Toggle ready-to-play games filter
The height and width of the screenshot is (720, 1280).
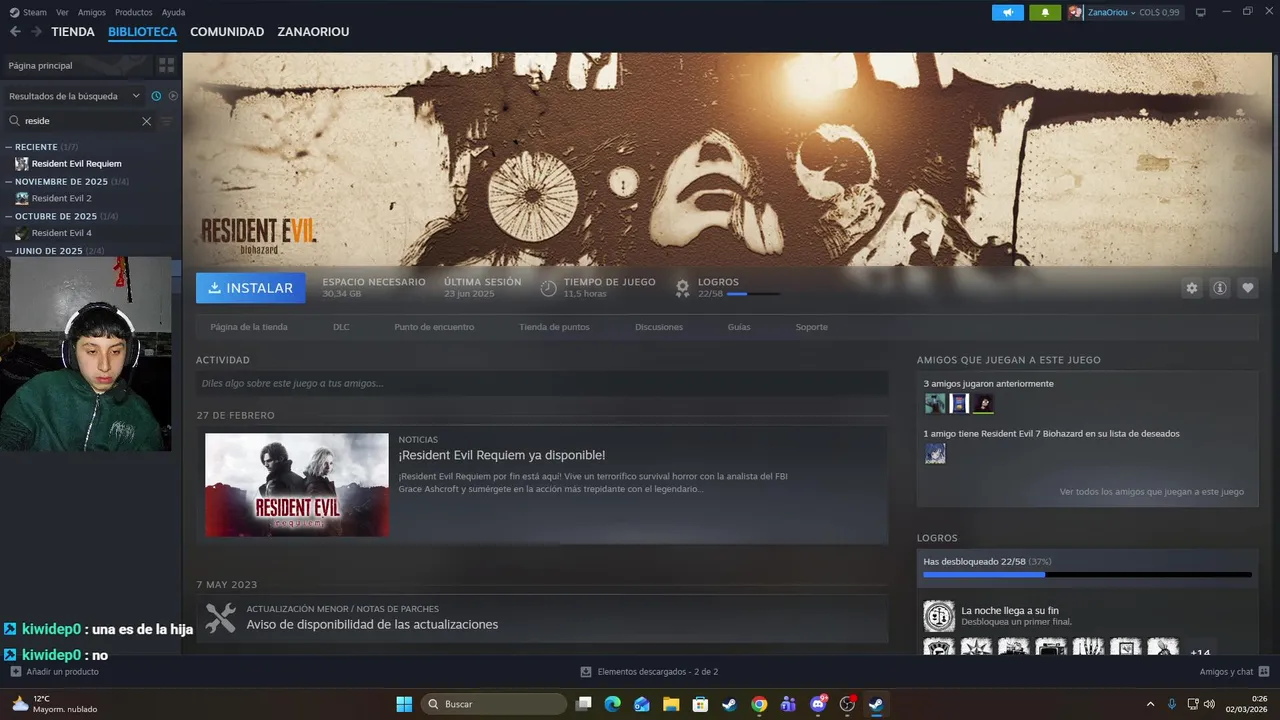pos(173,96)
